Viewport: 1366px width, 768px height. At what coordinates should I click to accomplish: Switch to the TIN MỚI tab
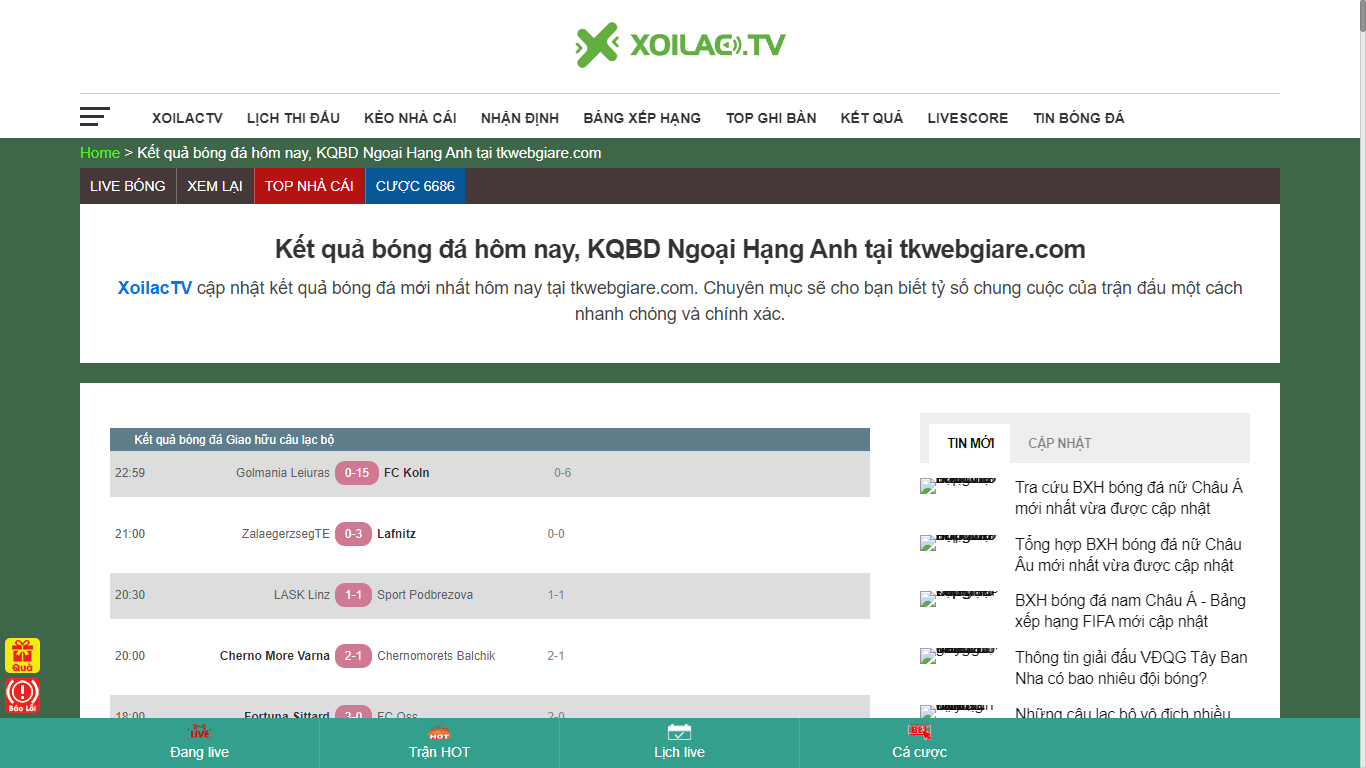point(970,443)
